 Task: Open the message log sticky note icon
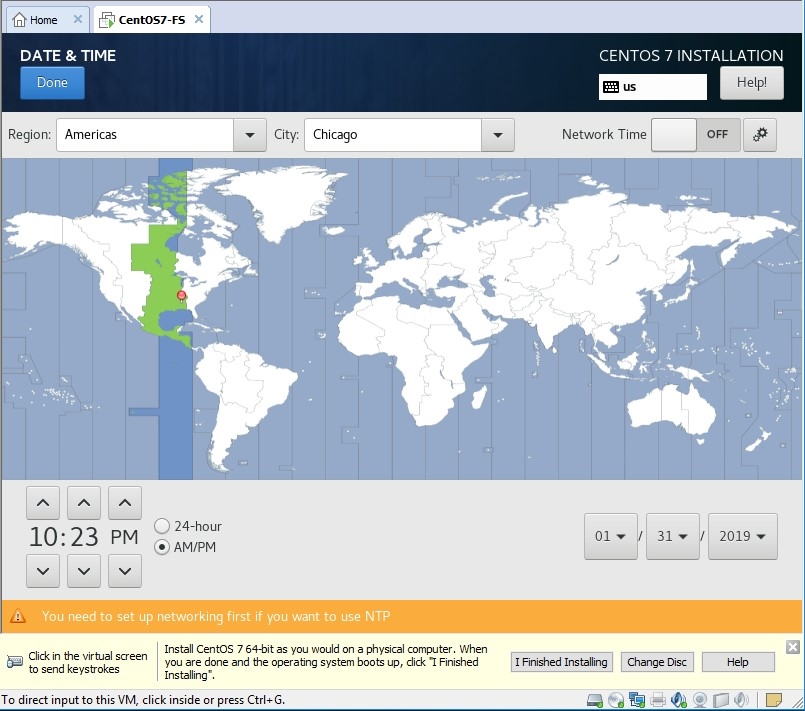773,700
